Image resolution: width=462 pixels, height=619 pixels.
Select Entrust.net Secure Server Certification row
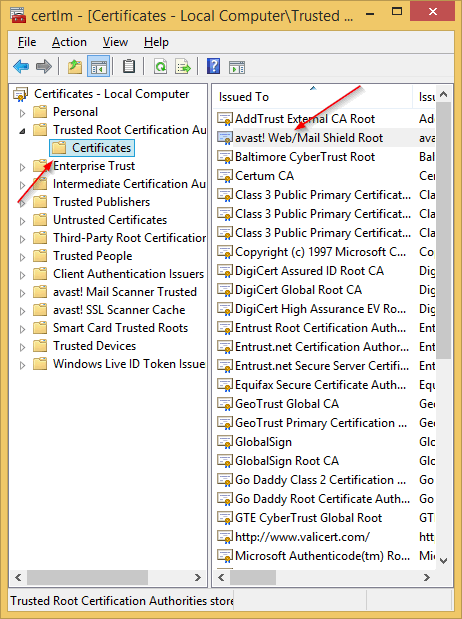(x=322, y=366)
